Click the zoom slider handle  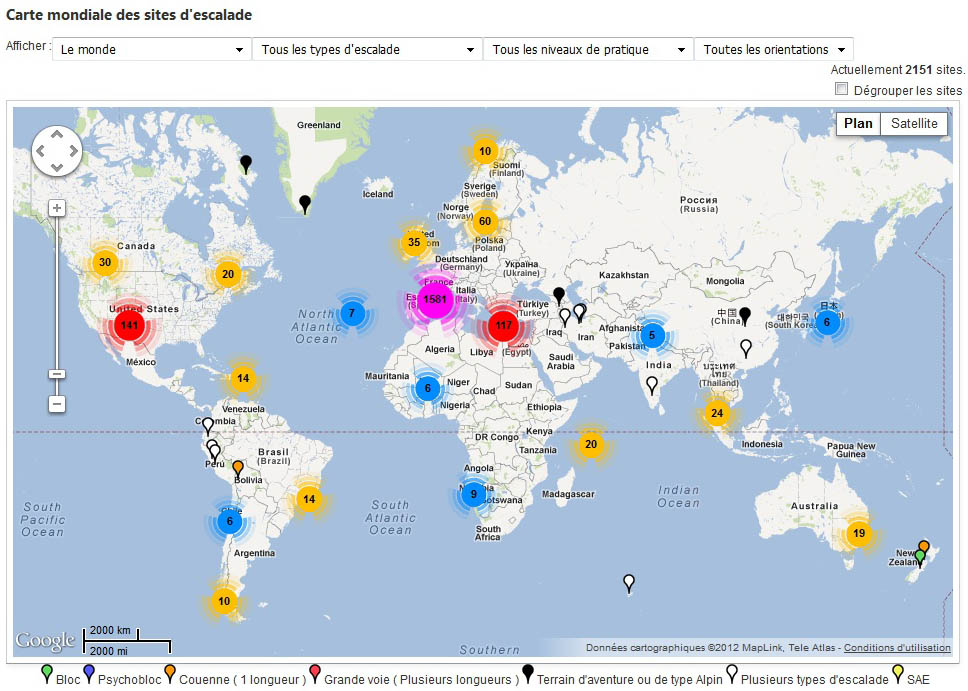coord(57,374)
